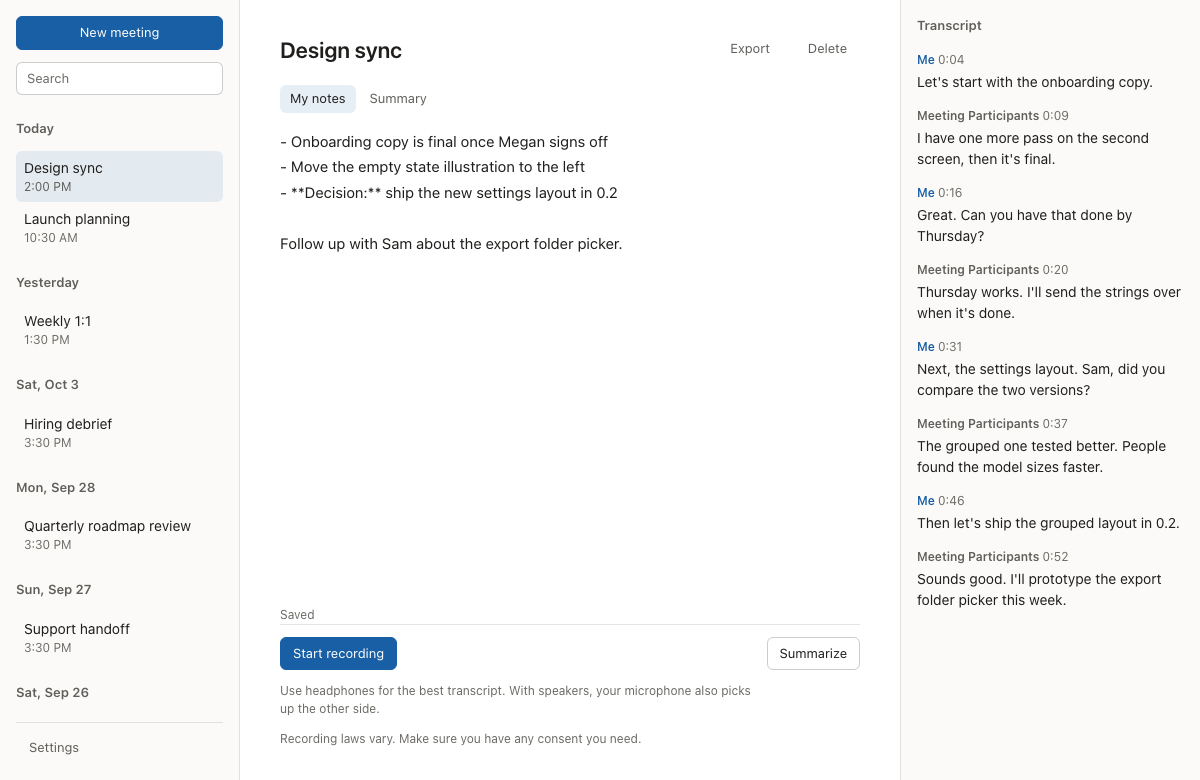Click the Saved status text
Viewport: 1200px width, 780px height.
click(297, 615)
